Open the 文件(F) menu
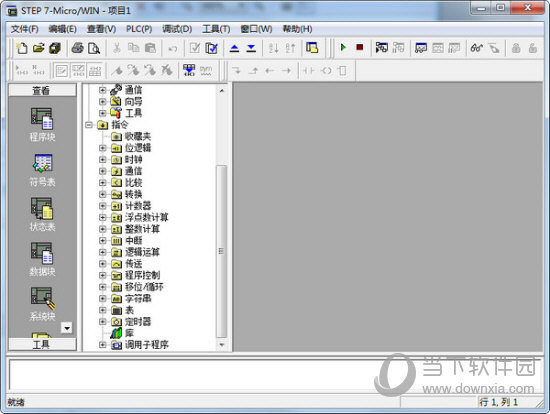The height and width of the screenshot is (414, 550). [x=25, y=29]
